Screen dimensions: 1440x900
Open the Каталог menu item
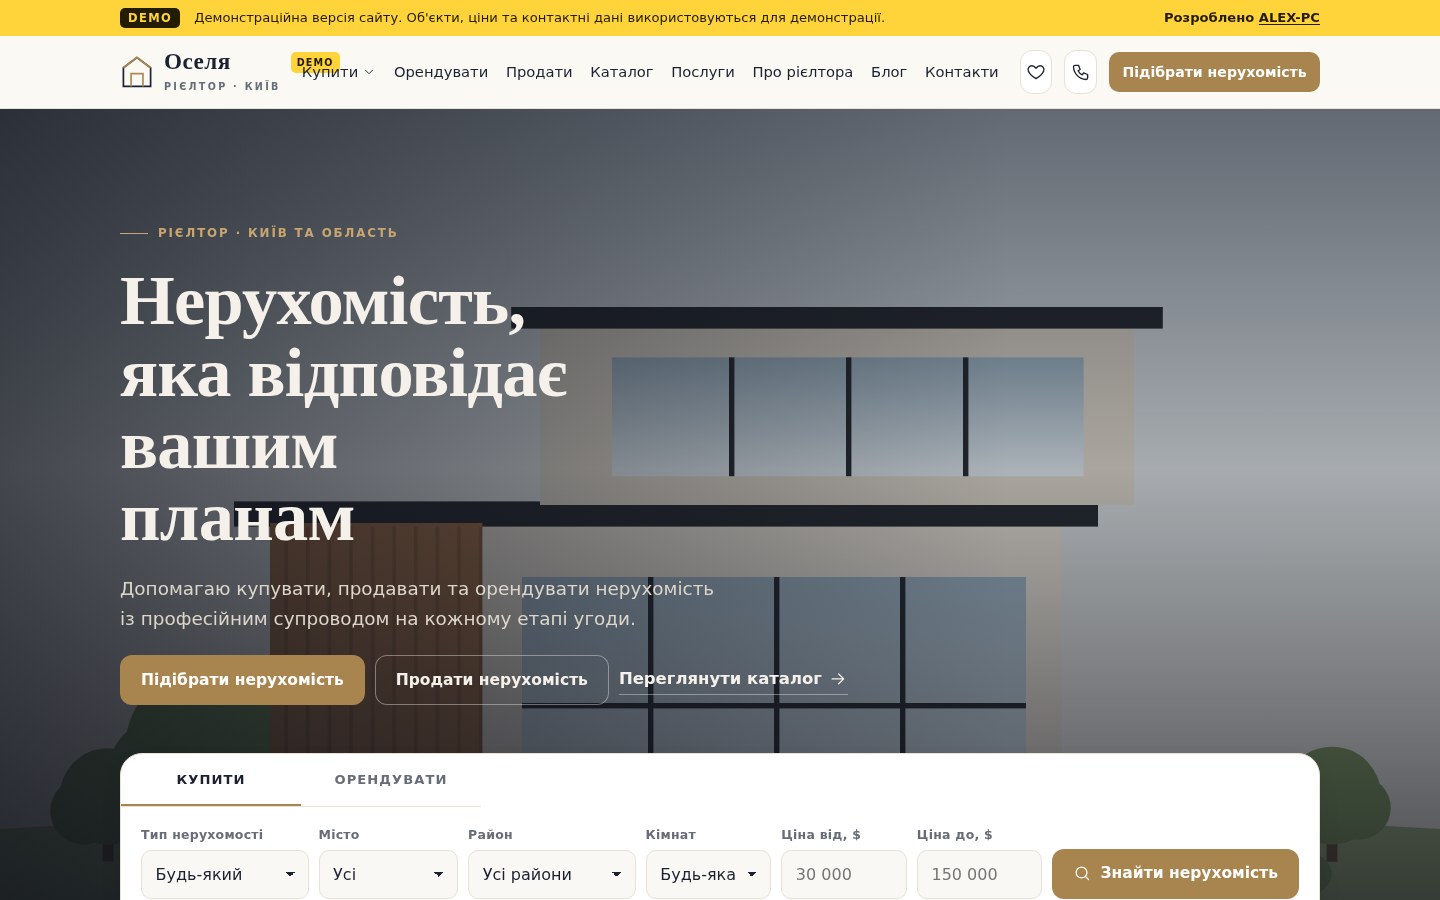(x=622, y=72)
